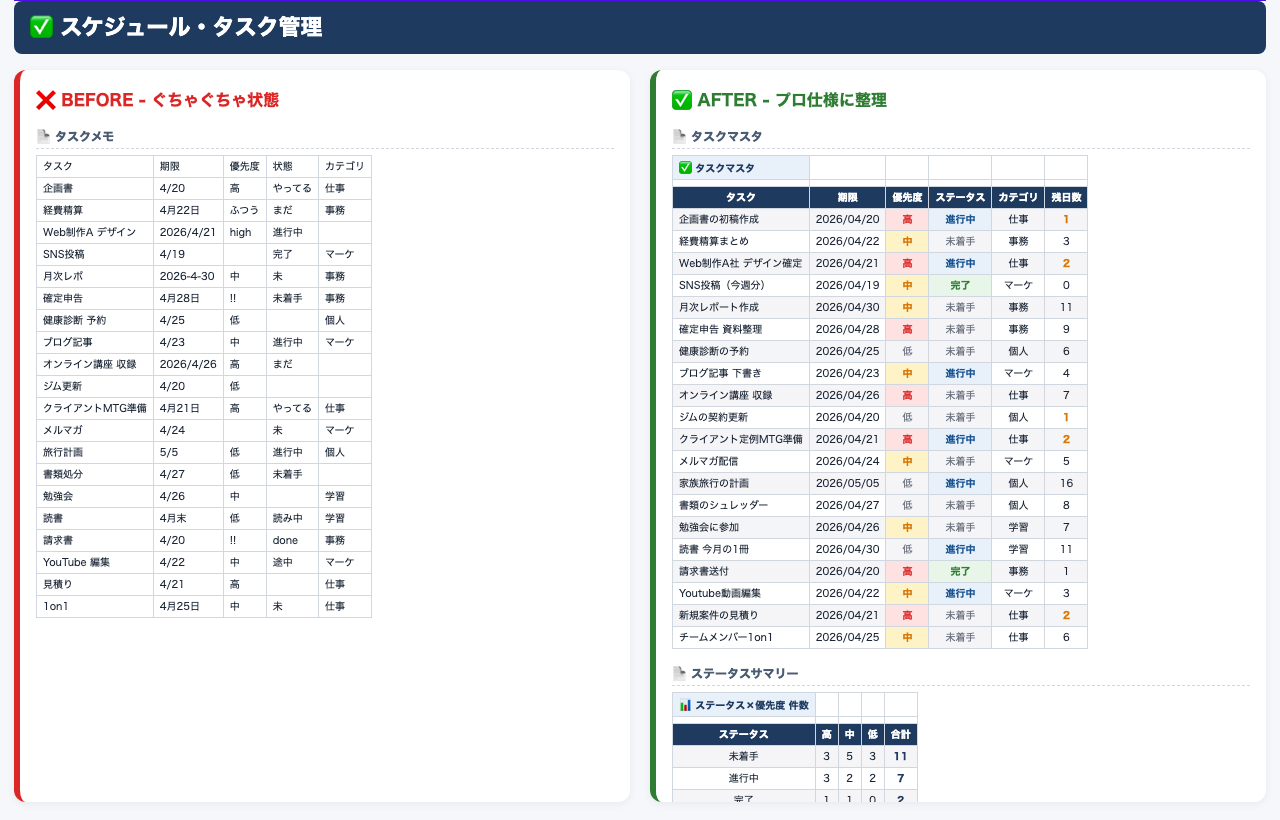Viewport: 1280px width, 820px height.
Task: Click the 4月28日 deadline cell
Action: 189,299
